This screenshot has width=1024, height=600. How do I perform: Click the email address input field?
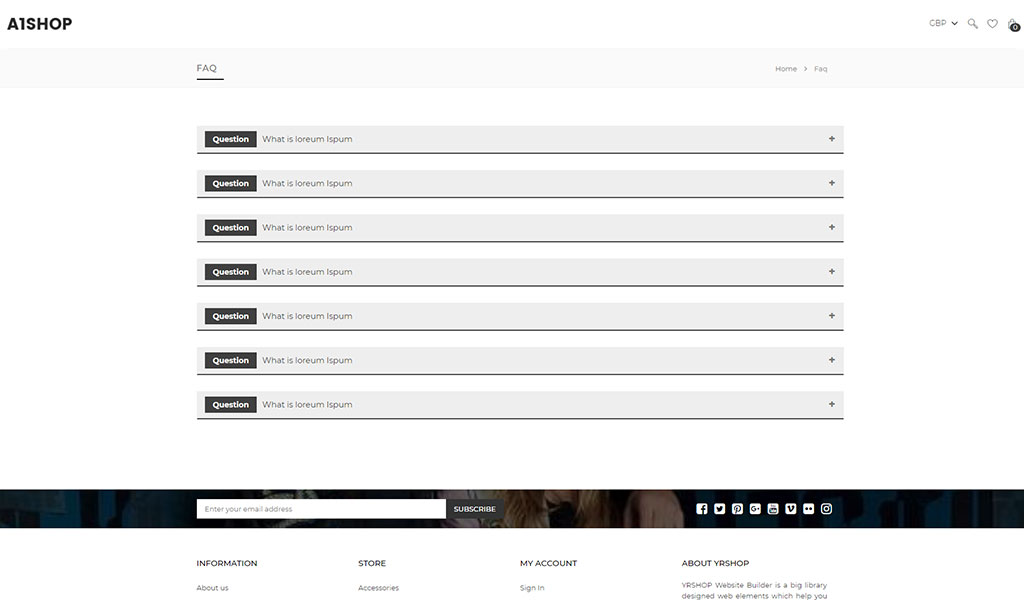(x=321, y=509)
